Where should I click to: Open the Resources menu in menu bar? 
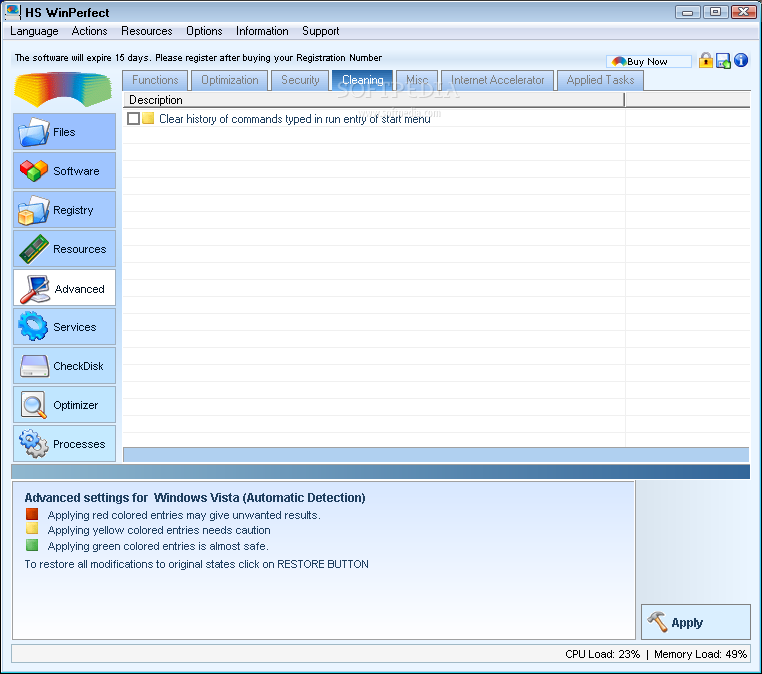point(147,31)
